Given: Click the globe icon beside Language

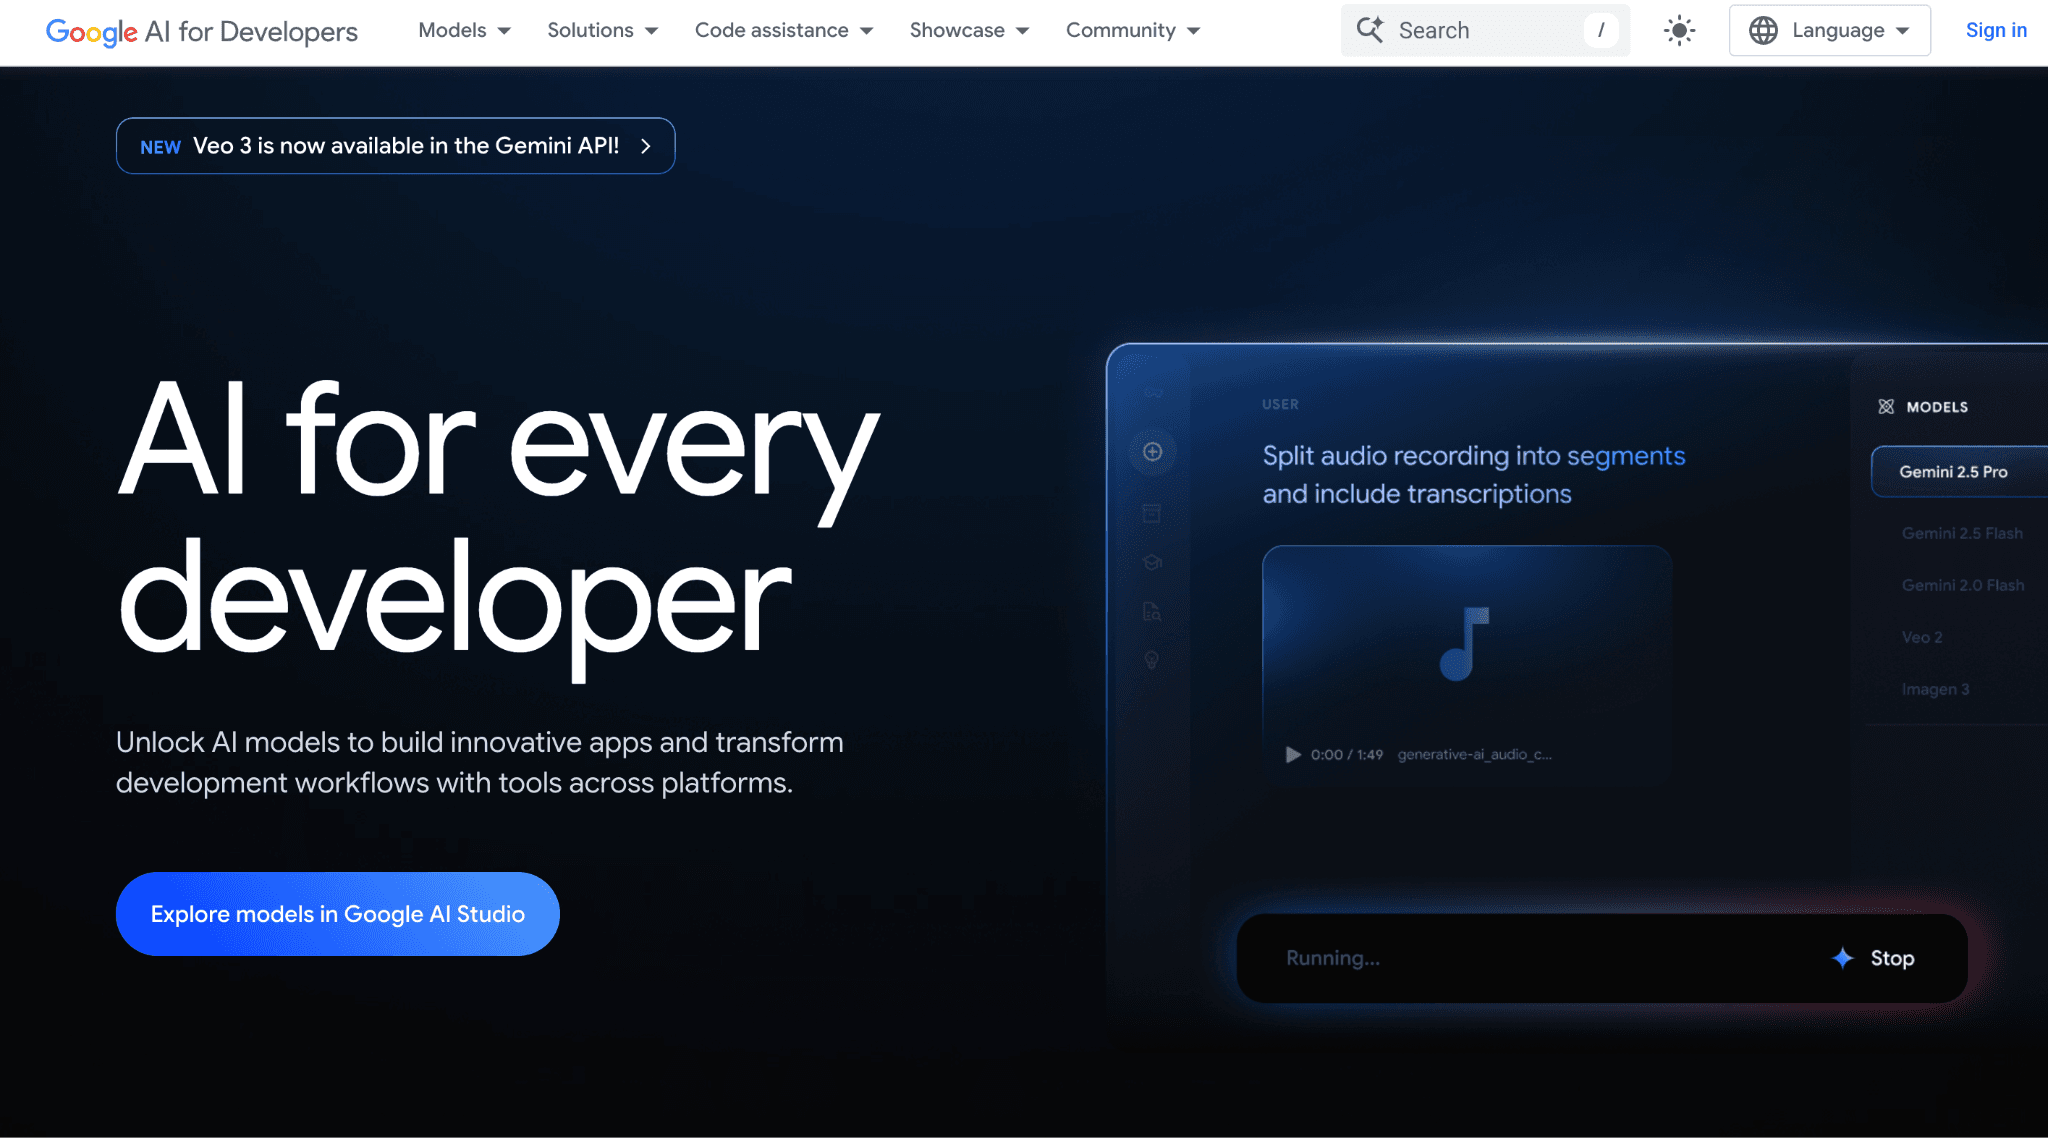Looking at the screenshot, I should (1763, 30).
